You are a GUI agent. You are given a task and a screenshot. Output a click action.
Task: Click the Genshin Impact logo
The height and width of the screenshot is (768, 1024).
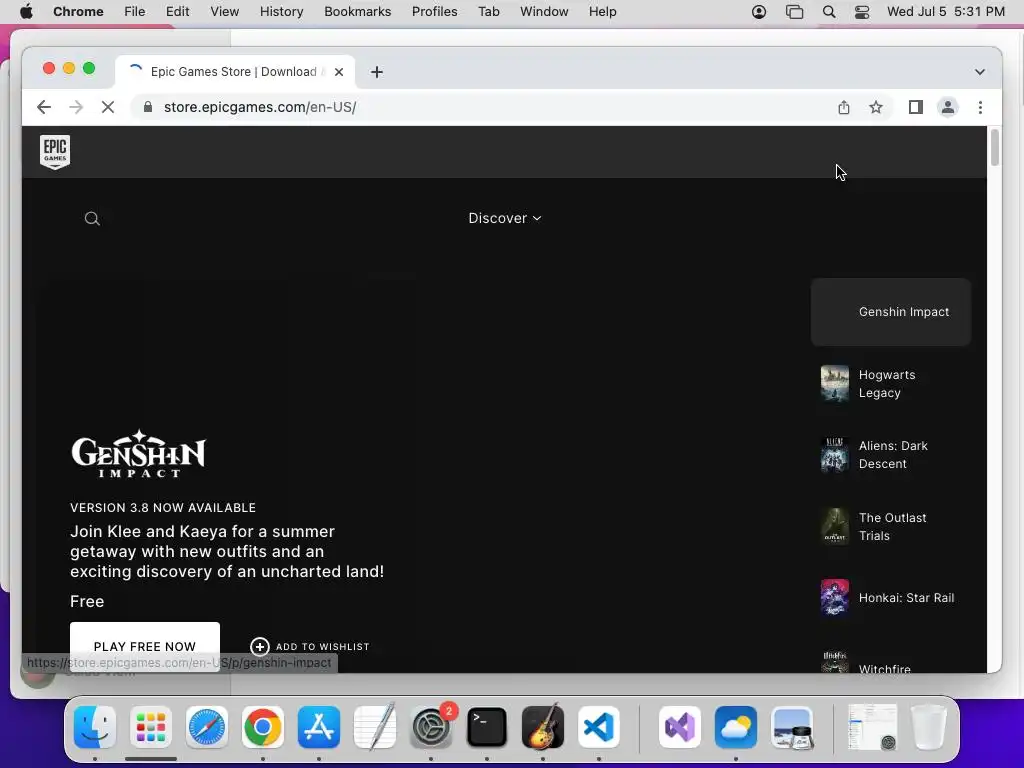click(x=138, y=454)
